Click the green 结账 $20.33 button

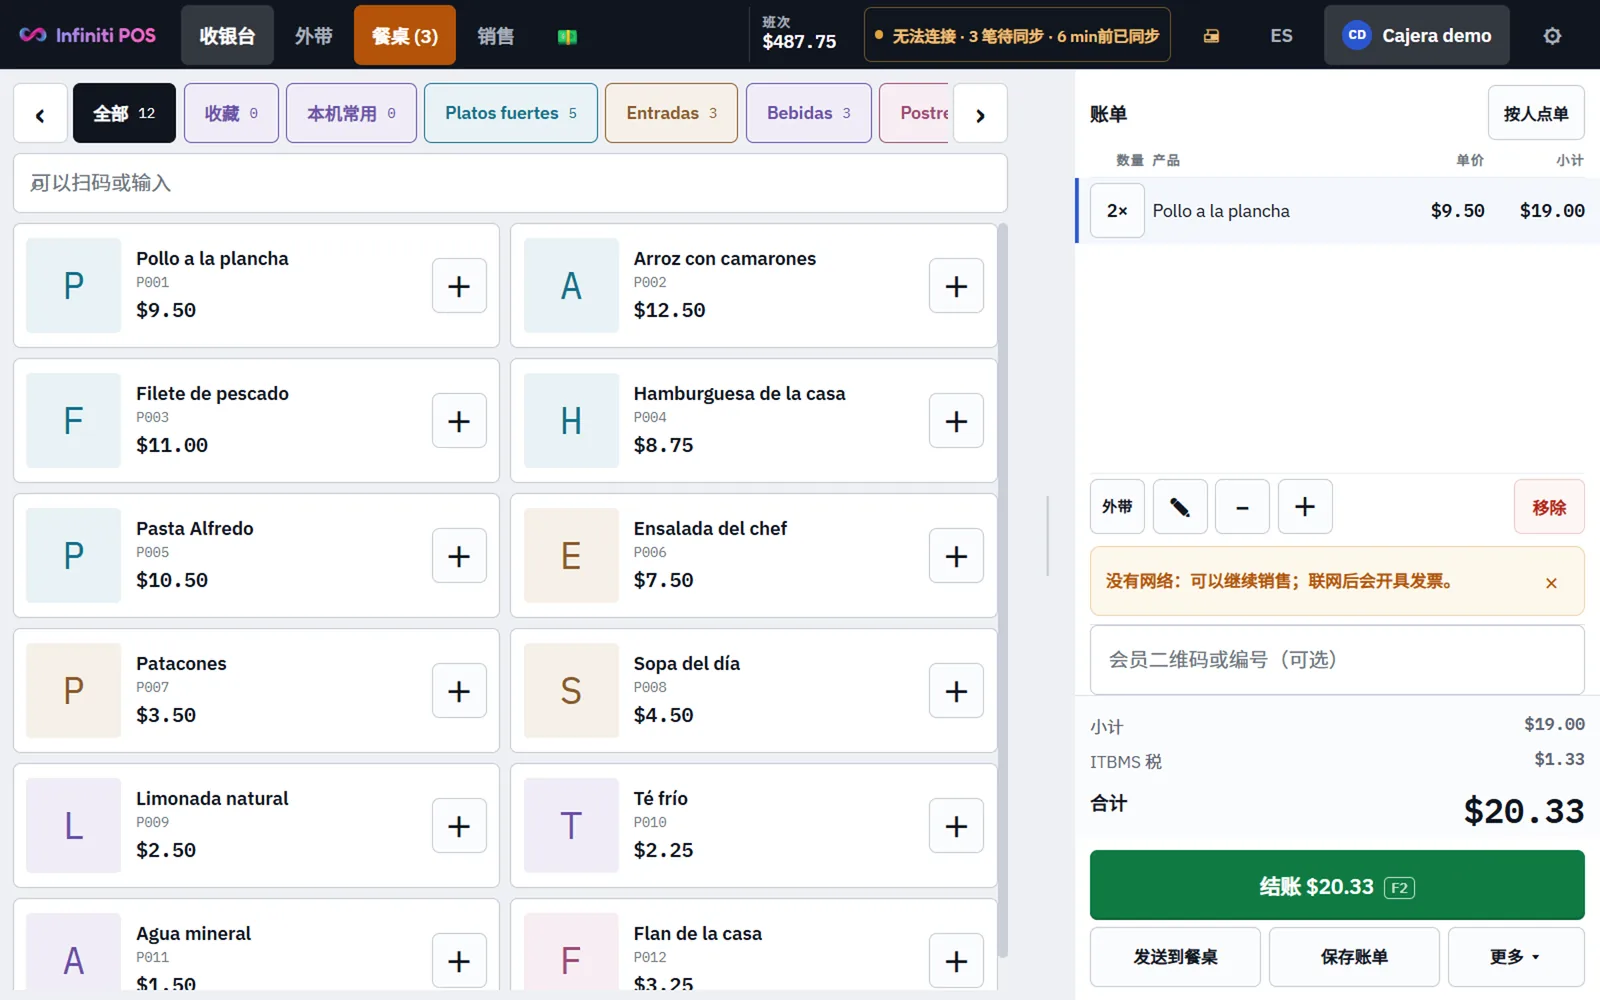(1337, 885)
